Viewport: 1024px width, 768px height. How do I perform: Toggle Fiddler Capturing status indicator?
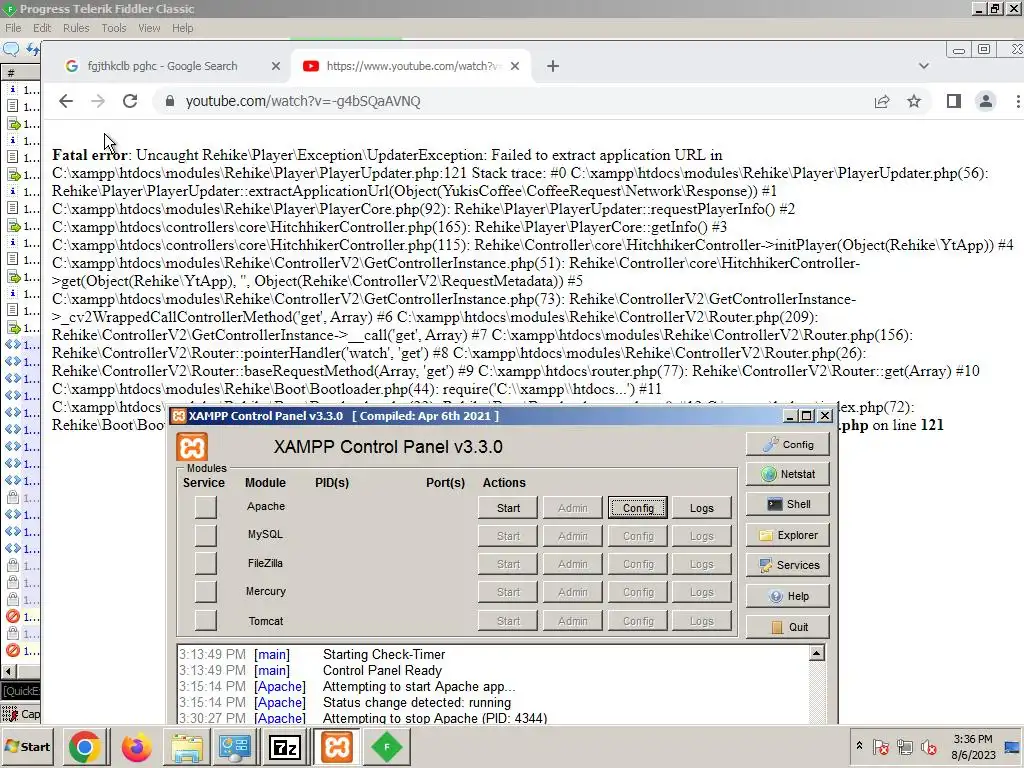click(x=20, y=714)
